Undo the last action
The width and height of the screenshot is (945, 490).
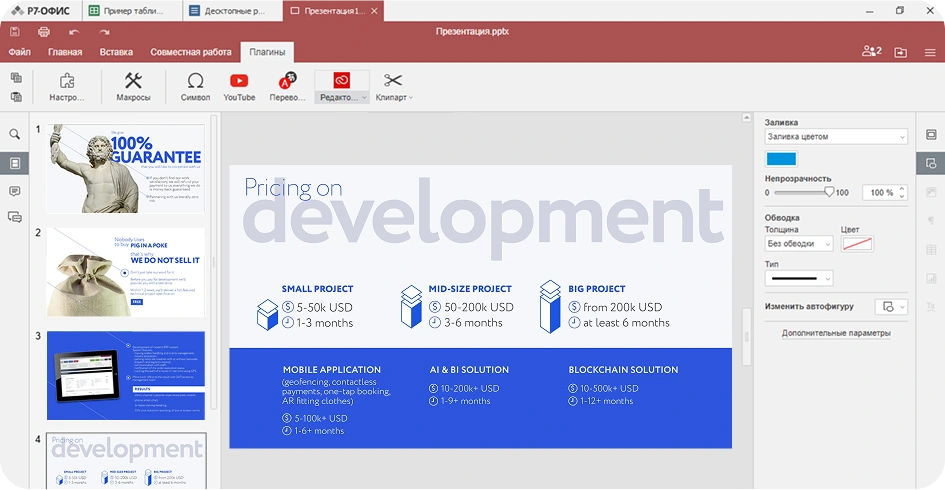[x=74, y=32]
